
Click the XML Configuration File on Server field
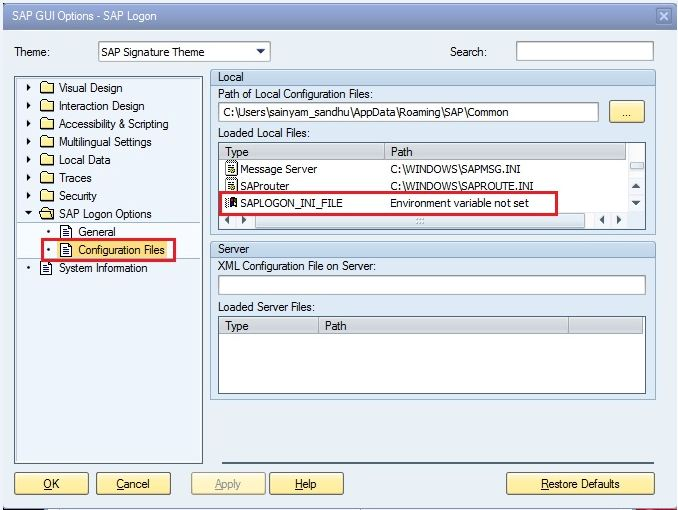(x=431, y=285)
